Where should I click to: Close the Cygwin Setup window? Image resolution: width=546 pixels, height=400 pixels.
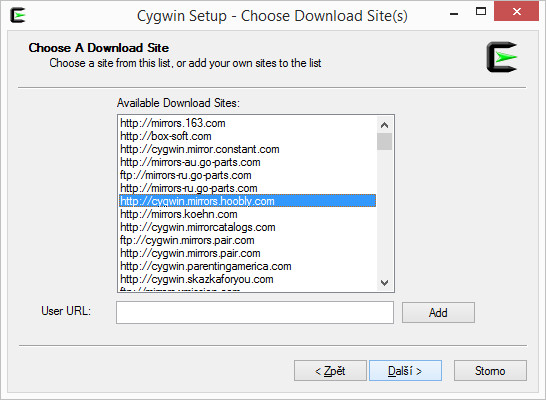(516, 11)
